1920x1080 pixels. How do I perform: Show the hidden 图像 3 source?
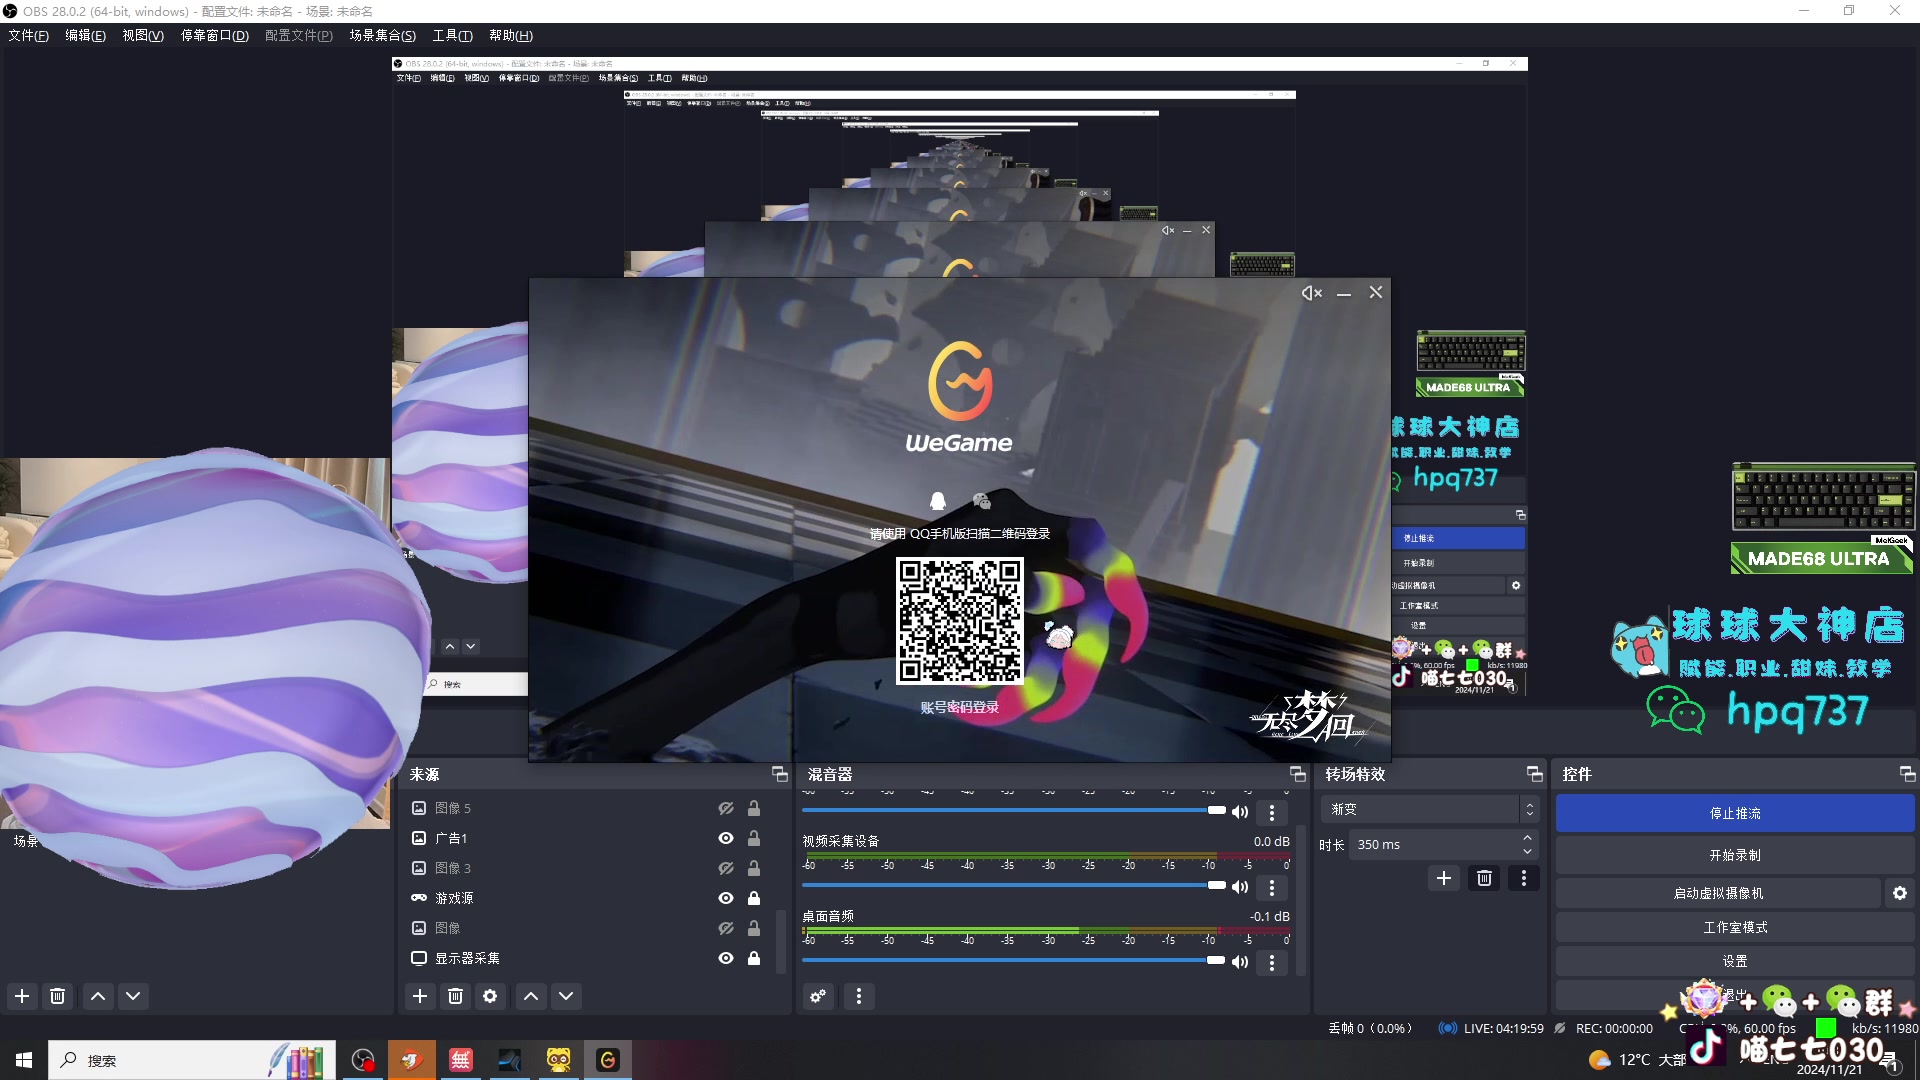726,868
